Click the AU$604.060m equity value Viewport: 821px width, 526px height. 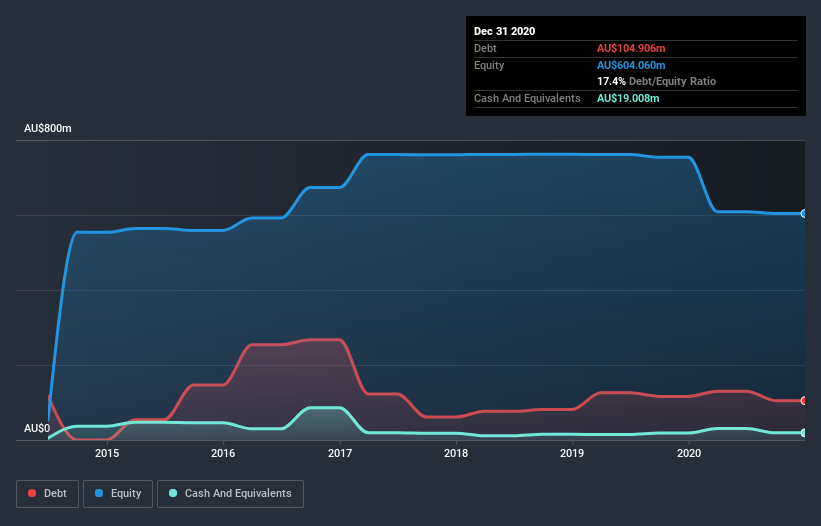pyautogui.click(x=631, y=65)
